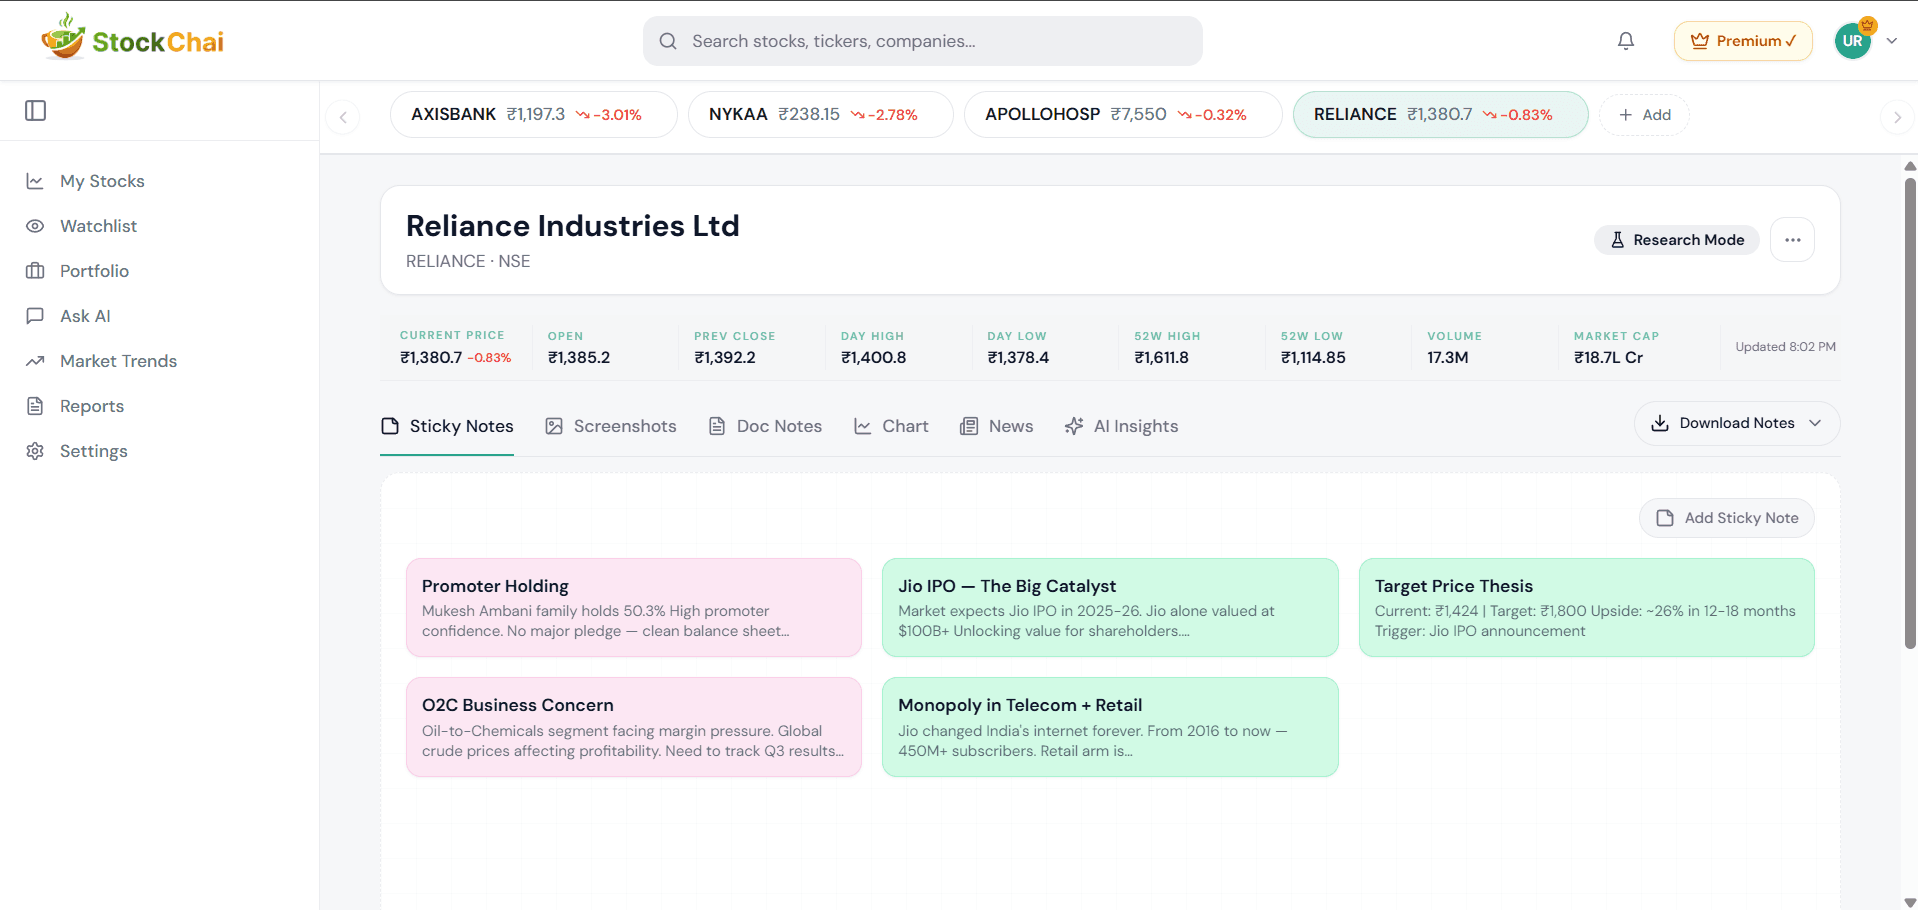Enable Research Mode
1918x910 pixels.
pos(1677,240)
